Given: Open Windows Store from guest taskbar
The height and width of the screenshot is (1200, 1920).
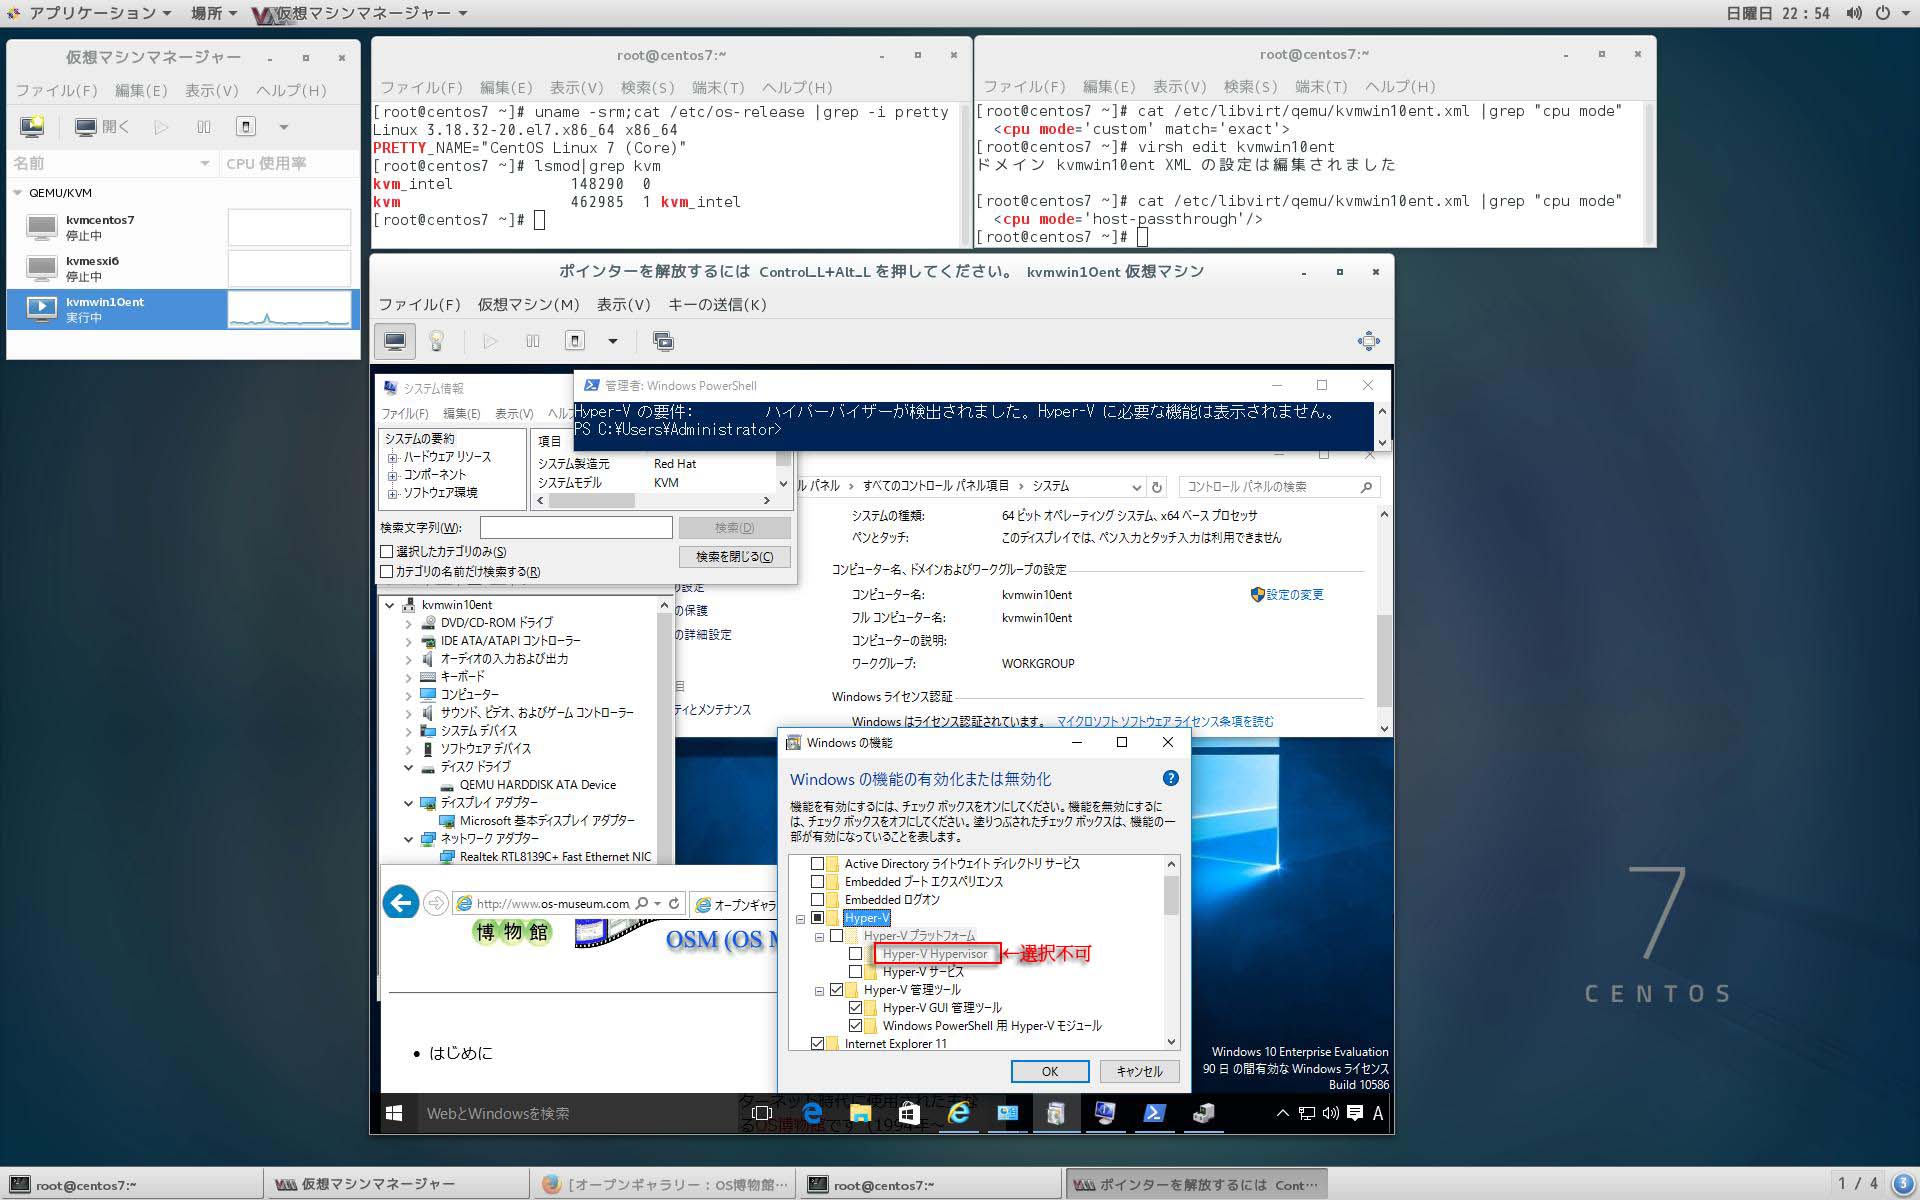Looking at the screenshot, I should click(x=909, y=1113).
